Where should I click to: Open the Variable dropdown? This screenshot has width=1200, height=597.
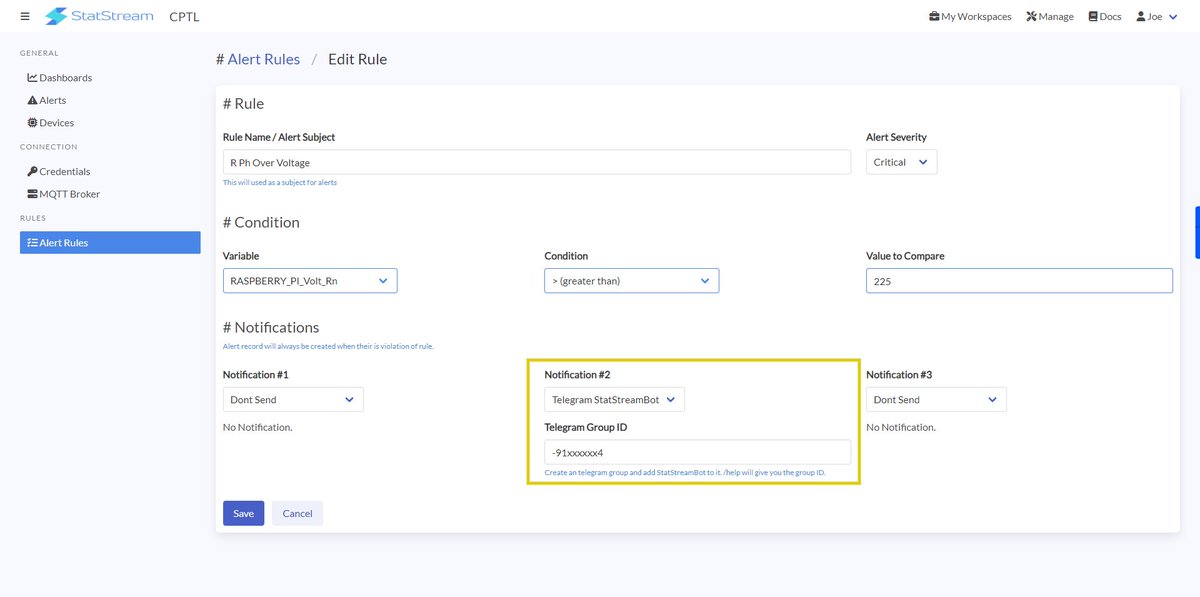click(310, 281)
